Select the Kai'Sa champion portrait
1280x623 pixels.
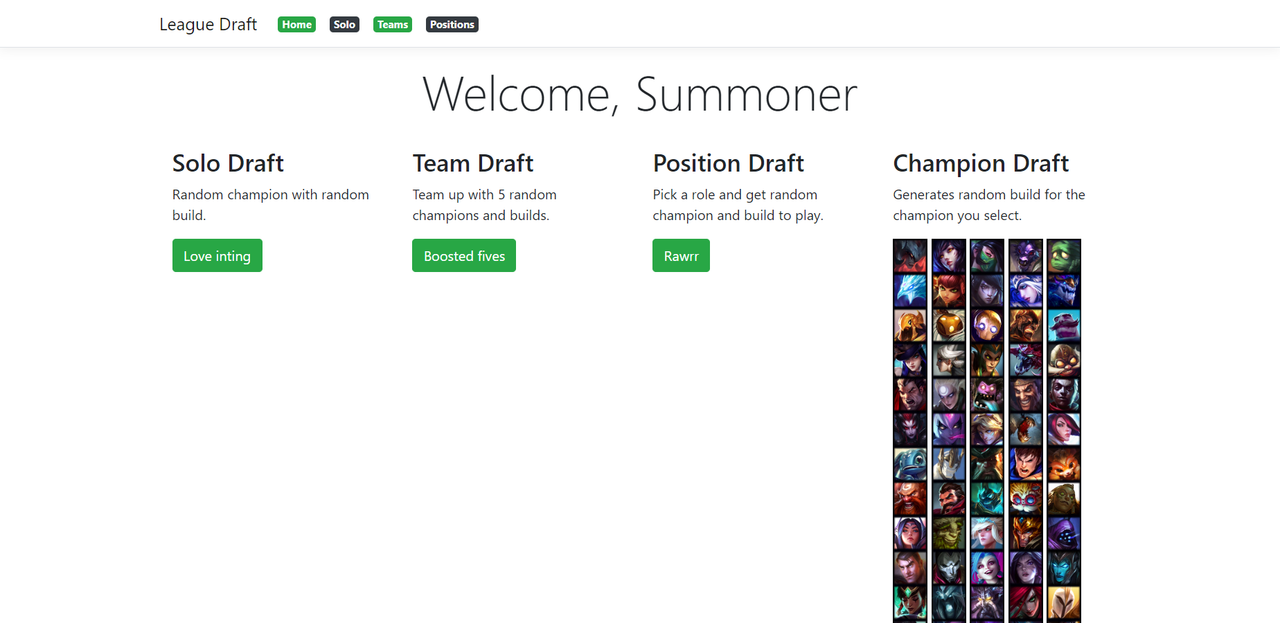click(1025, 567)
